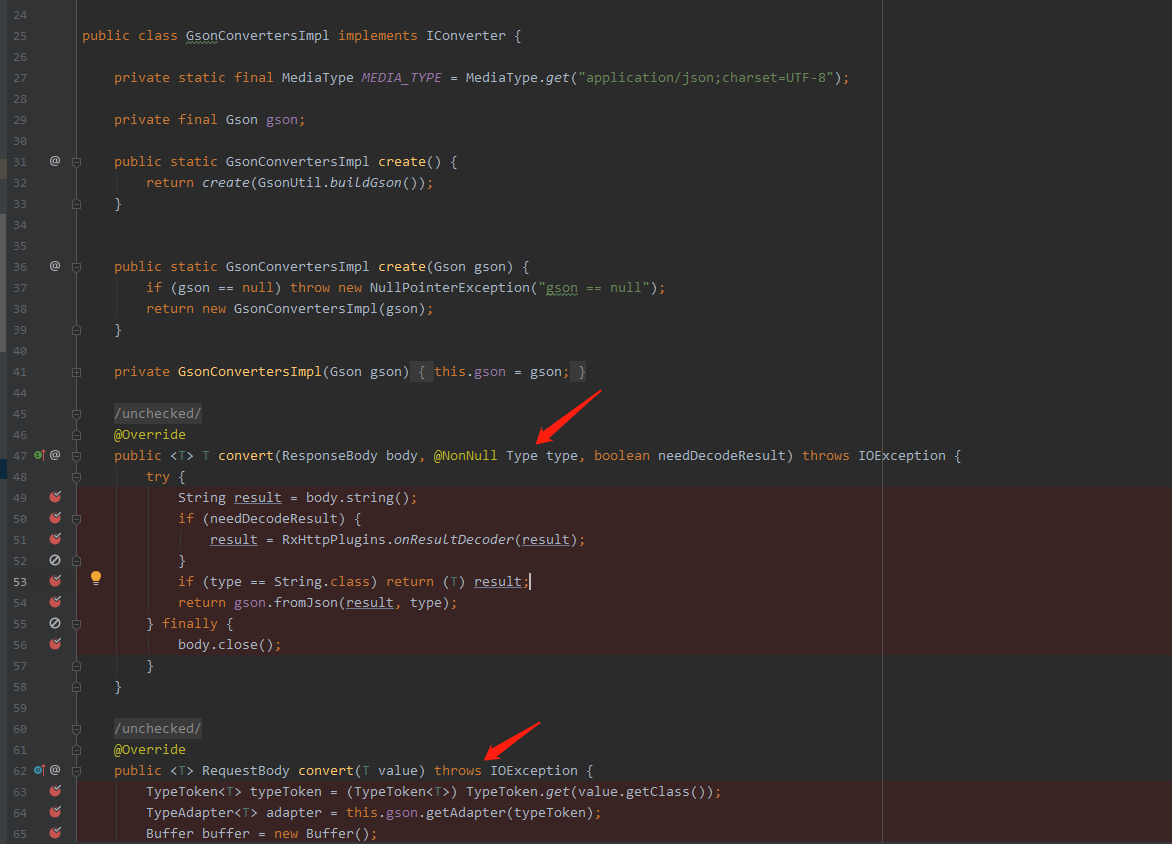Click the overriding method icon beside line 62

(x=38, y=770)
